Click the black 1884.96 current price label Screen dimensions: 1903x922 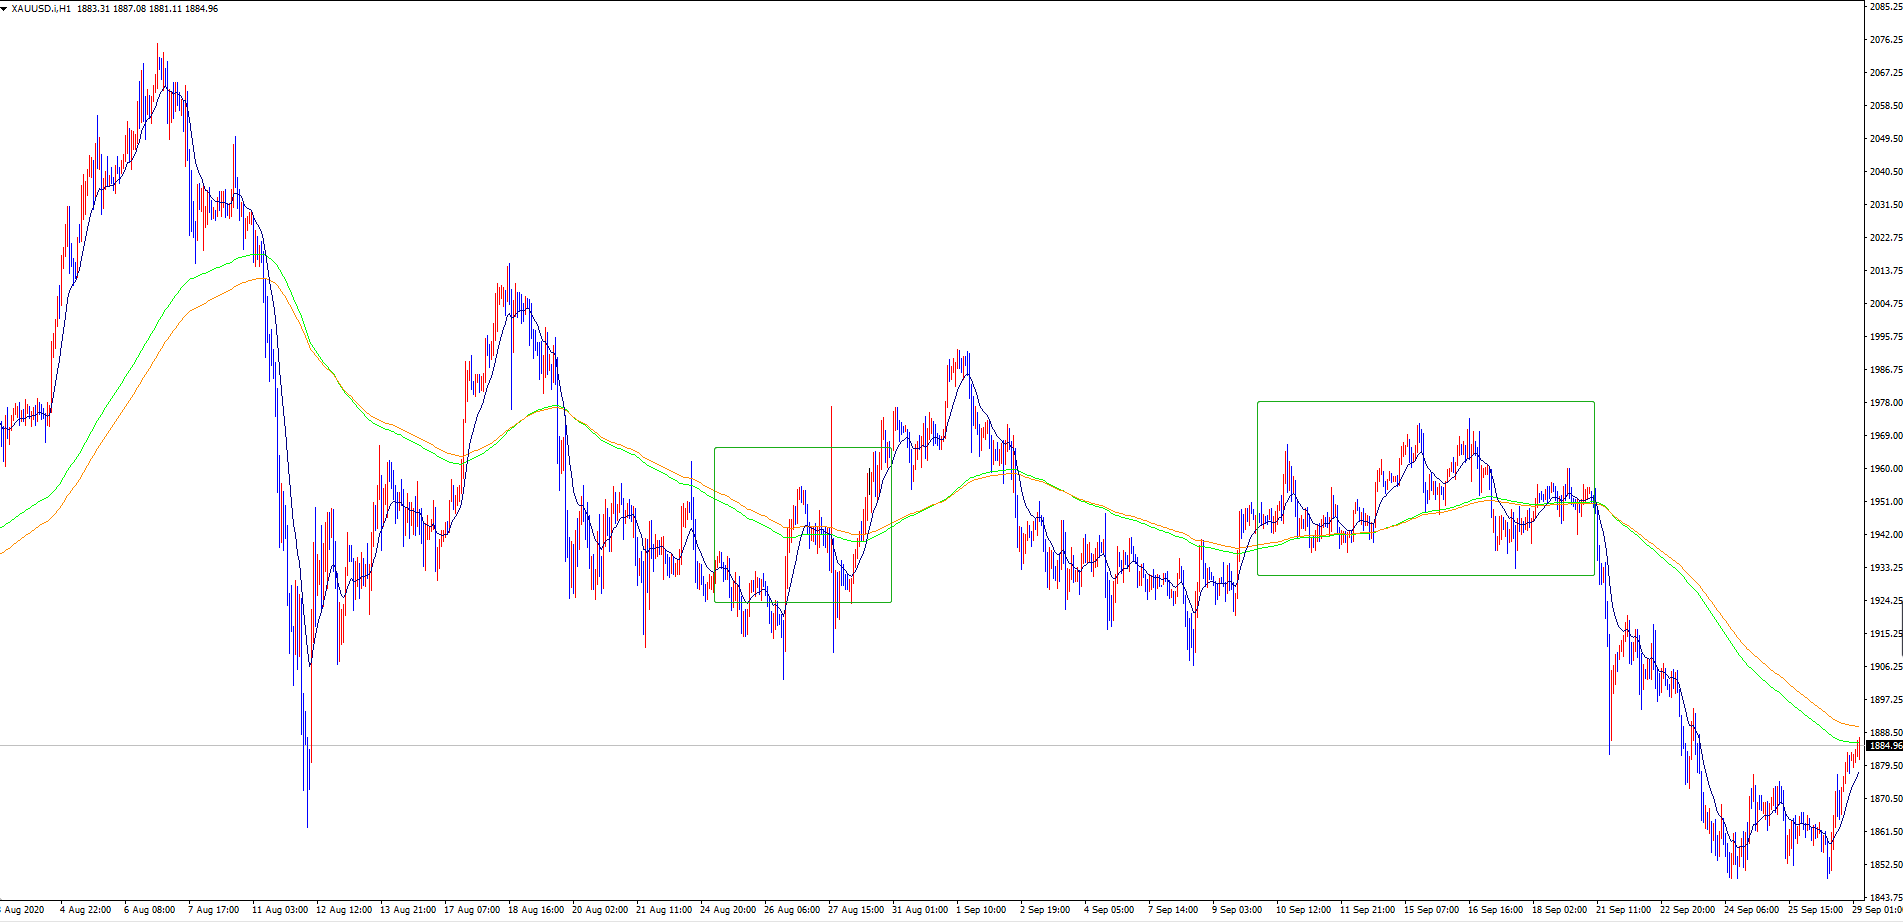point(1884,745)
